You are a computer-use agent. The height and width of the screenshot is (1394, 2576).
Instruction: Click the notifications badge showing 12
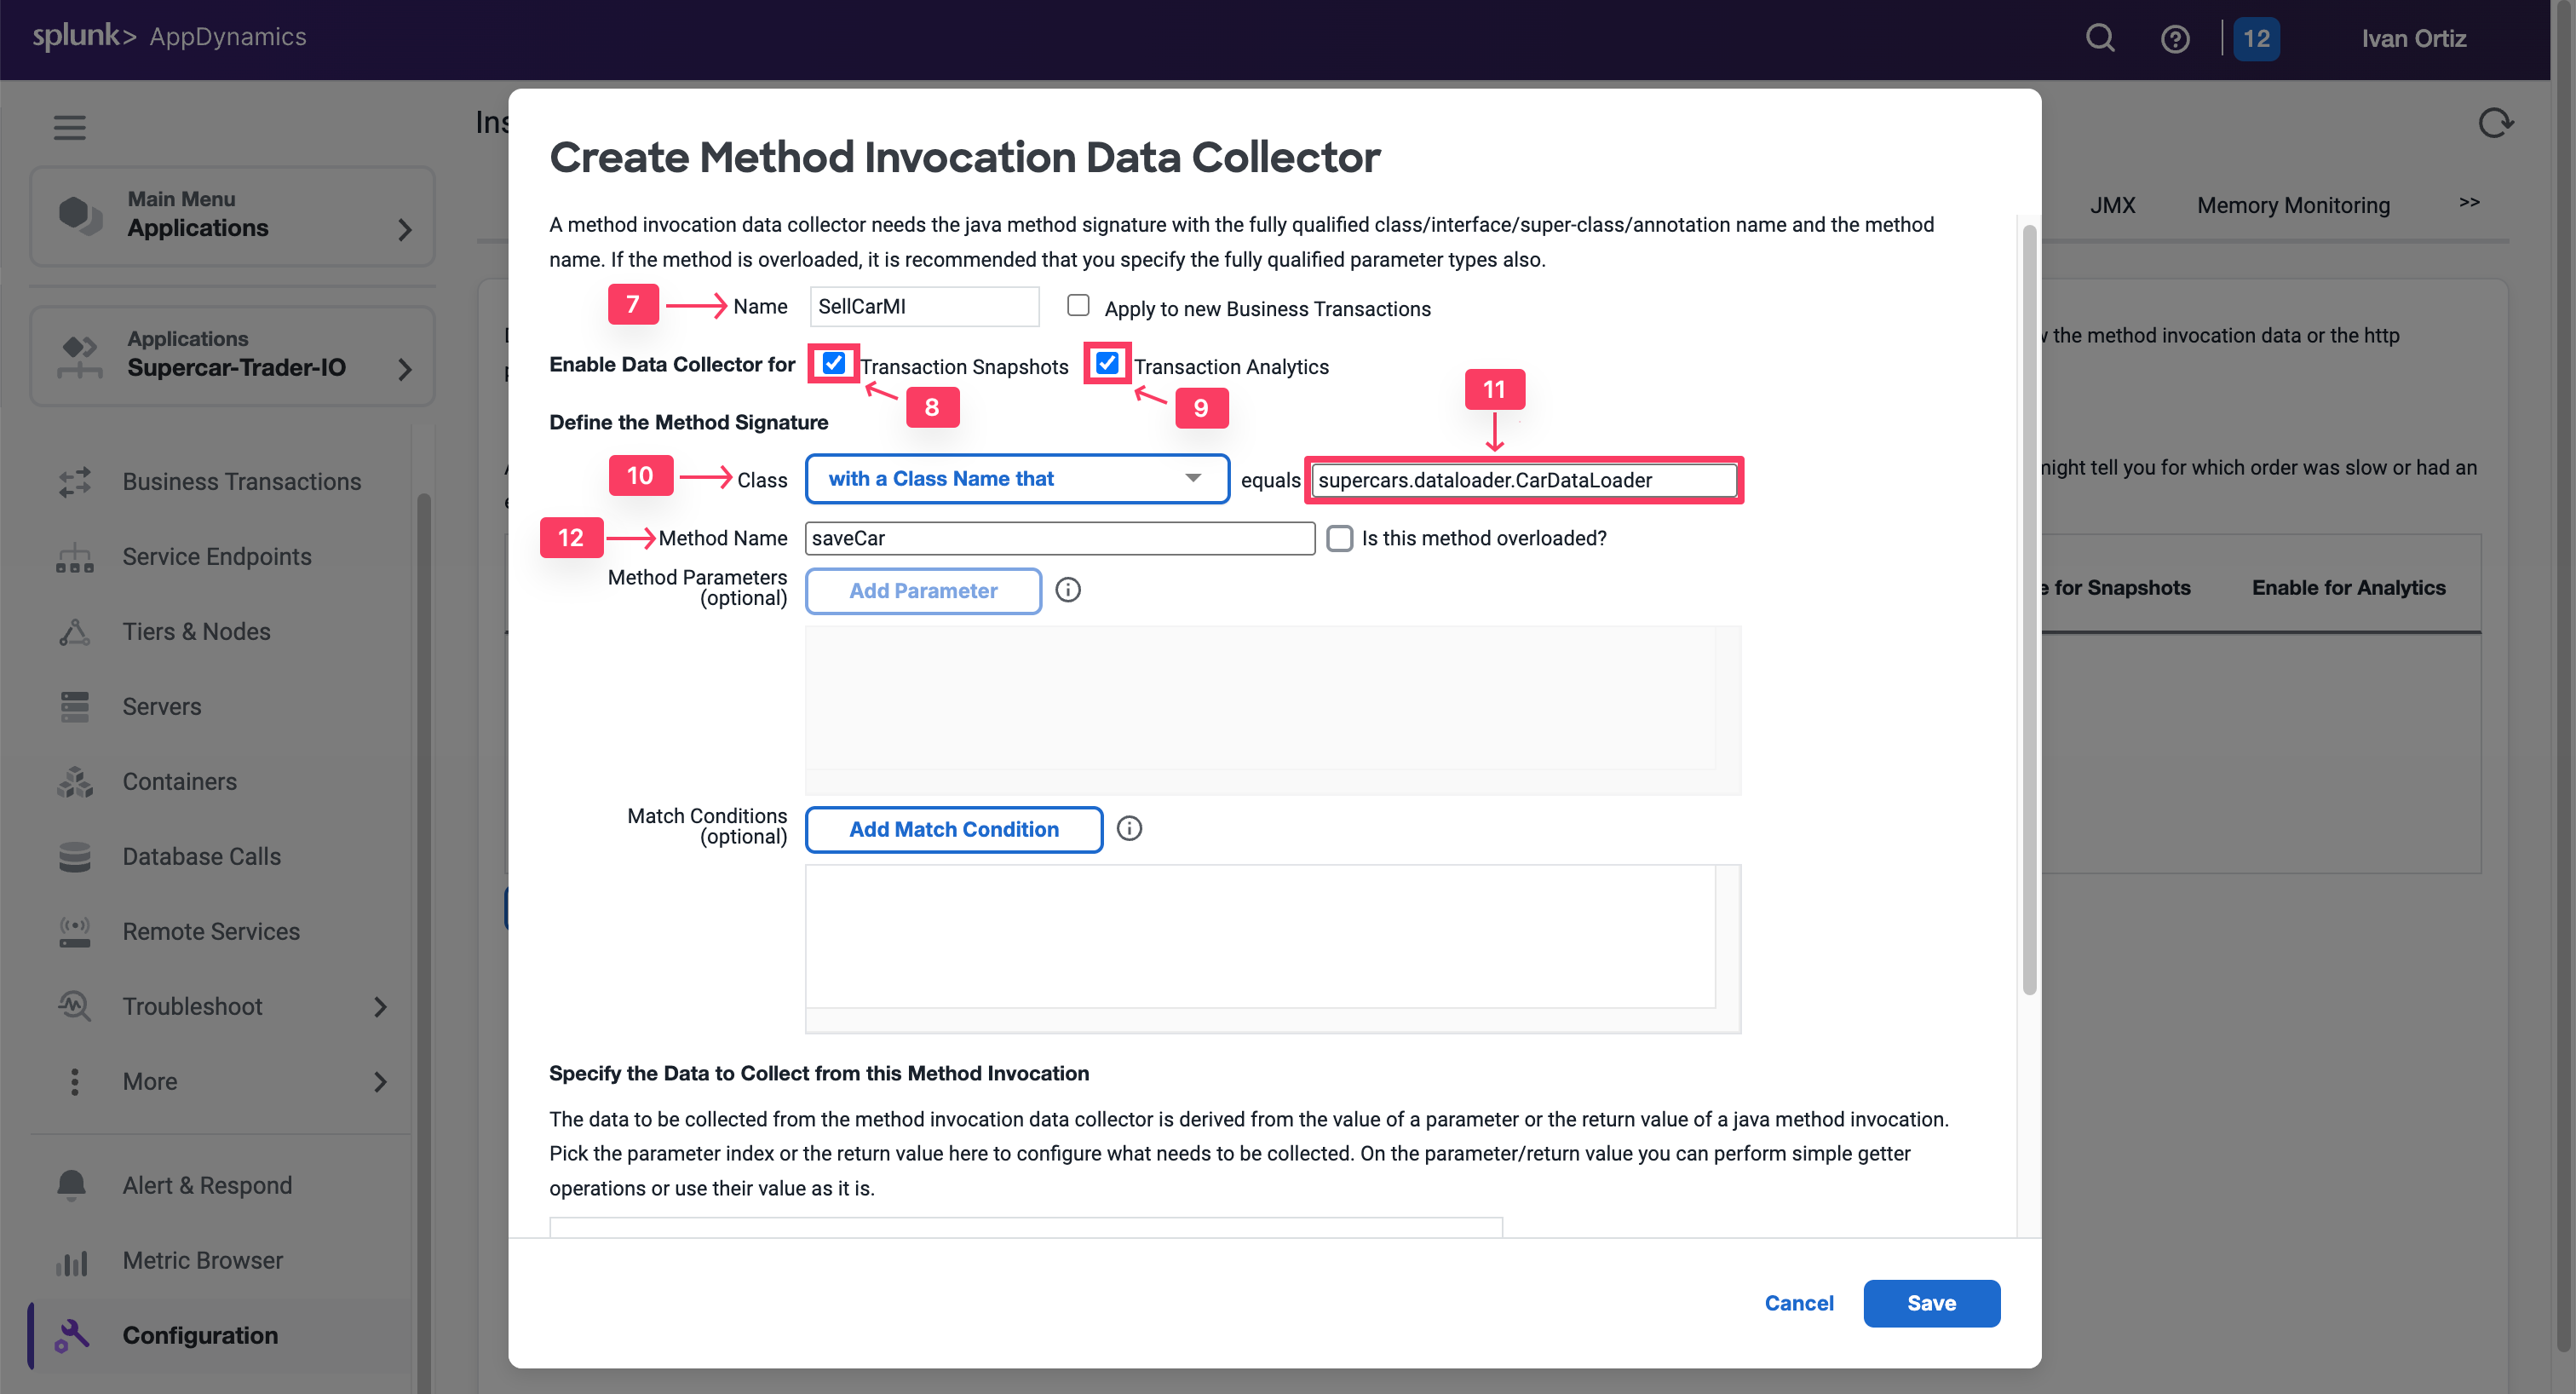coord(2256,39)
